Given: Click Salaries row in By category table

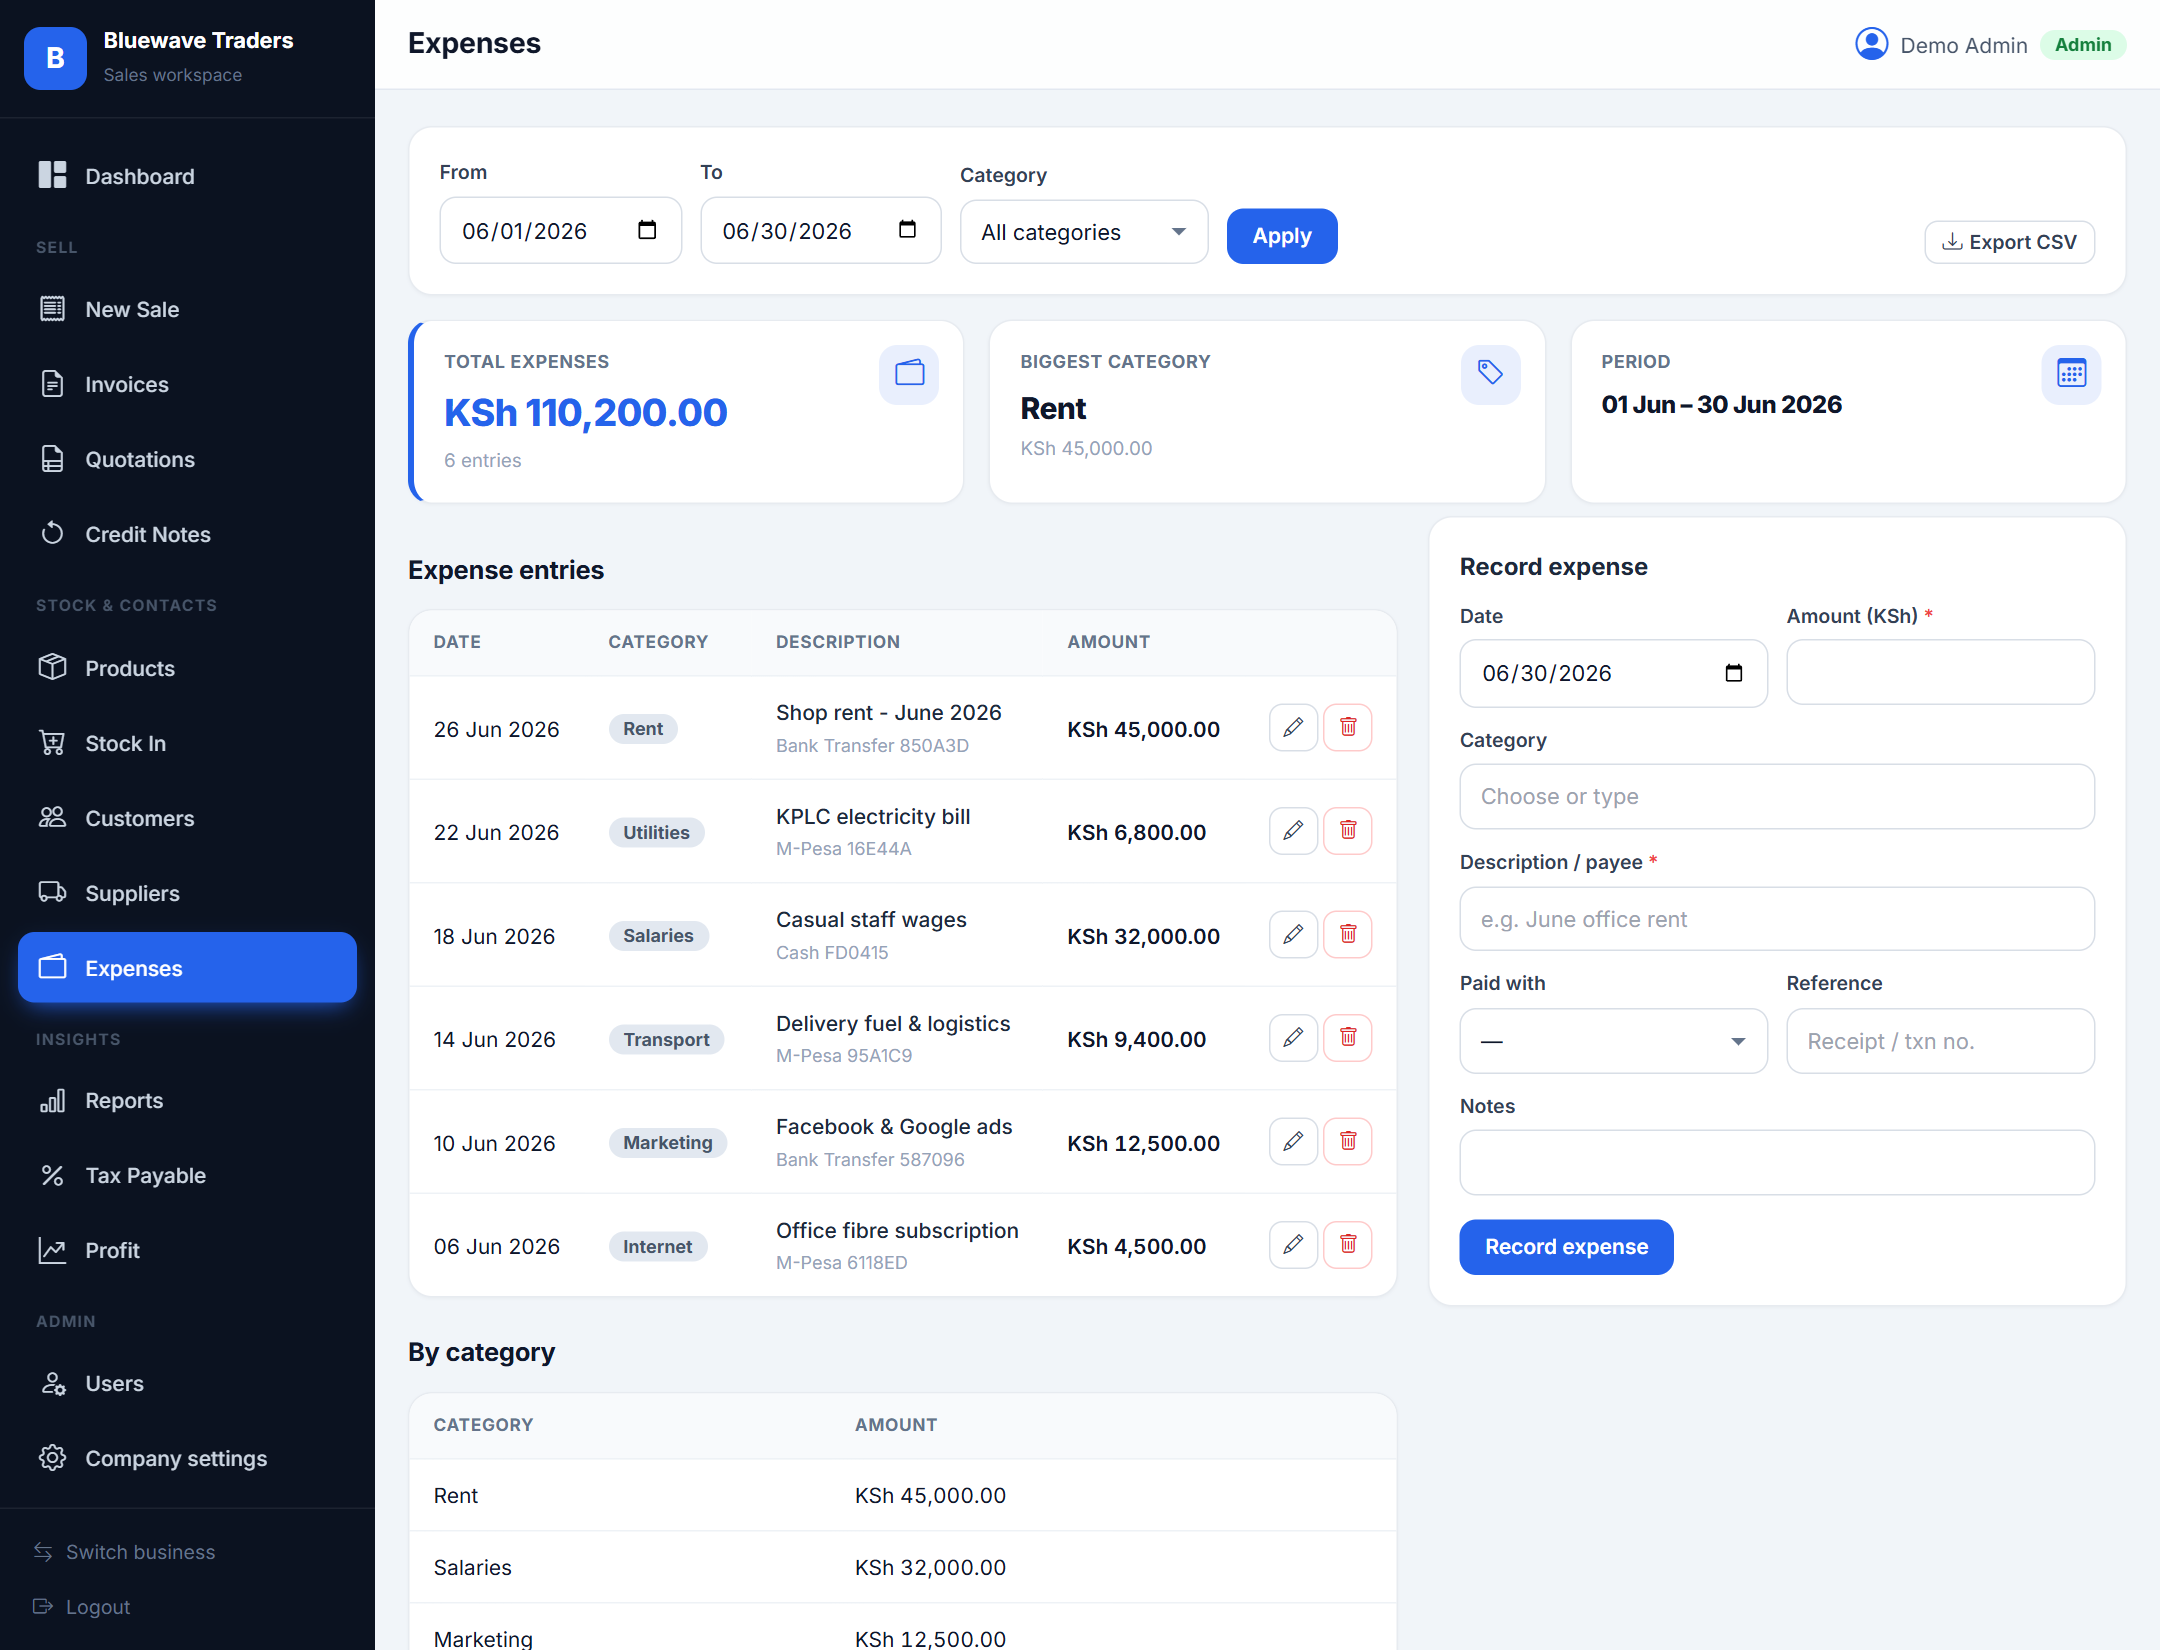Looking at the screenshot, I should coord(902,1567).
